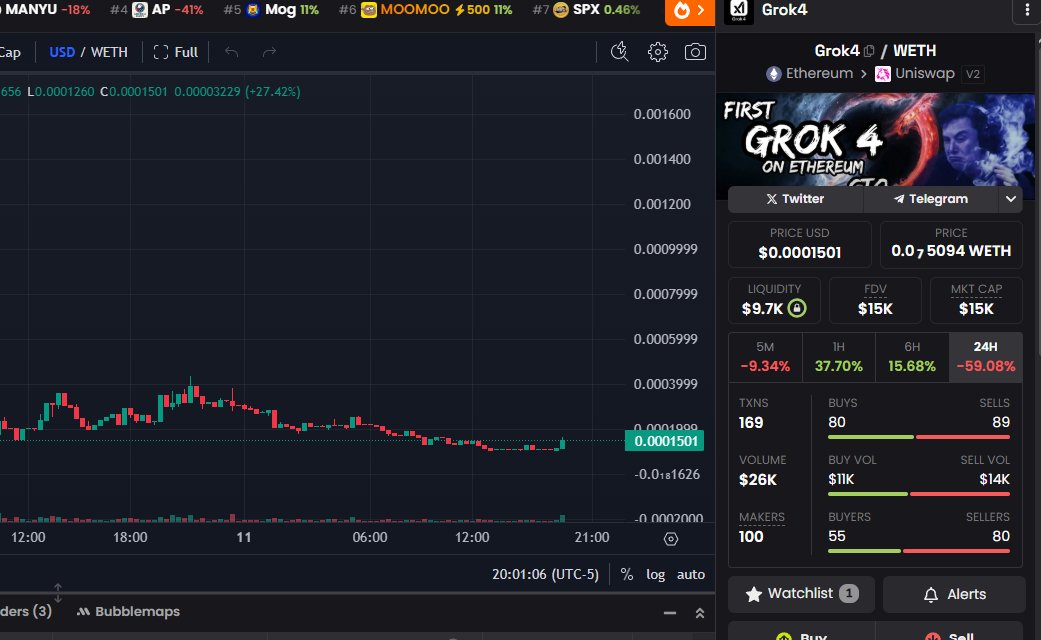Minimize the bottom panel
Viewport: 1041px width, 640px height.
point(670,613)
